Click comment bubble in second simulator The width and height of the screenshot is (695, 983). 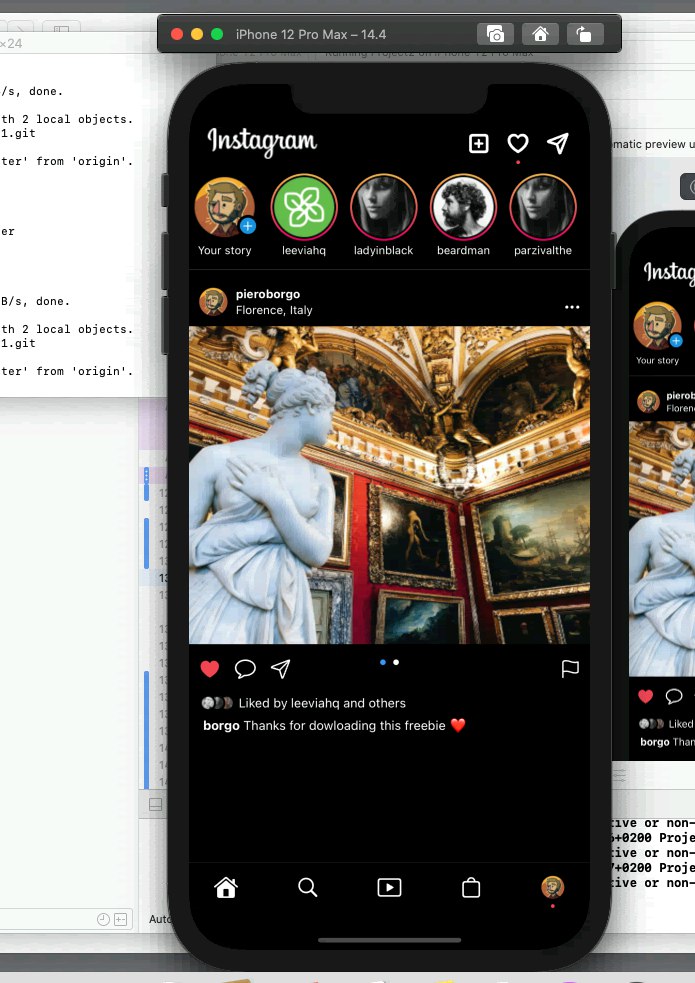click(x=674, y=696)
